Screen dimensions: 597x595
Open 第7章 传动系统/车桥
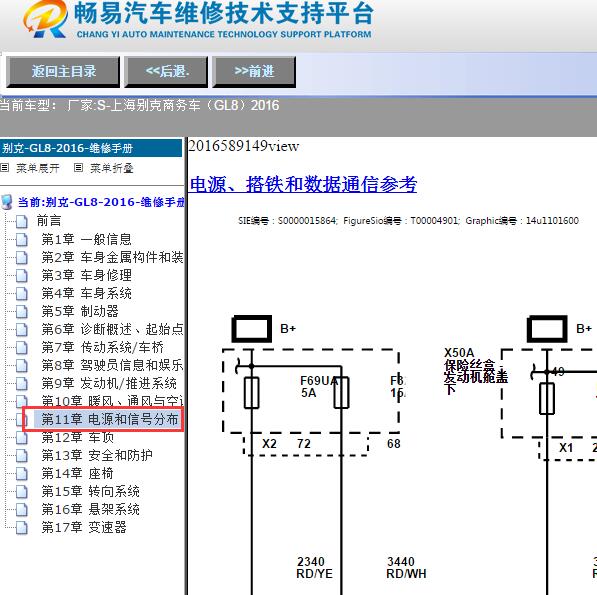[102, 347]
